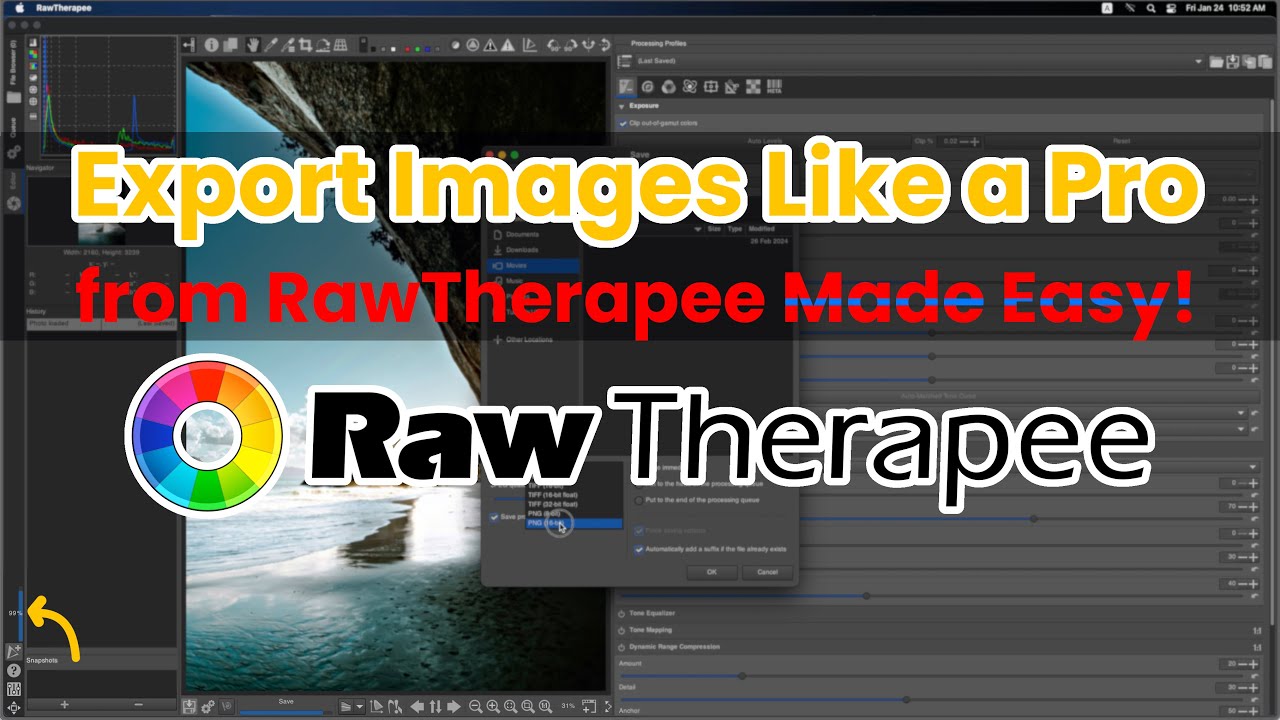
Task: Click Cancel in the Save dialog
Action: tap(767, 572)
